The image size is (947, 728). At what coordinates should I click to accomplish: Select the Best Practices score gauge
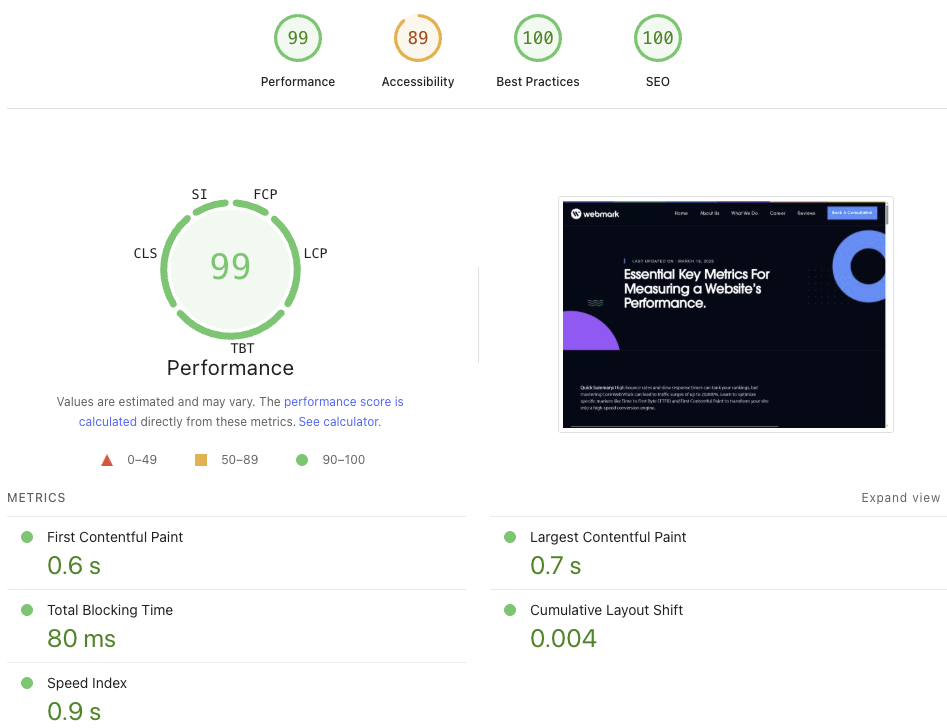coord(537,37)
